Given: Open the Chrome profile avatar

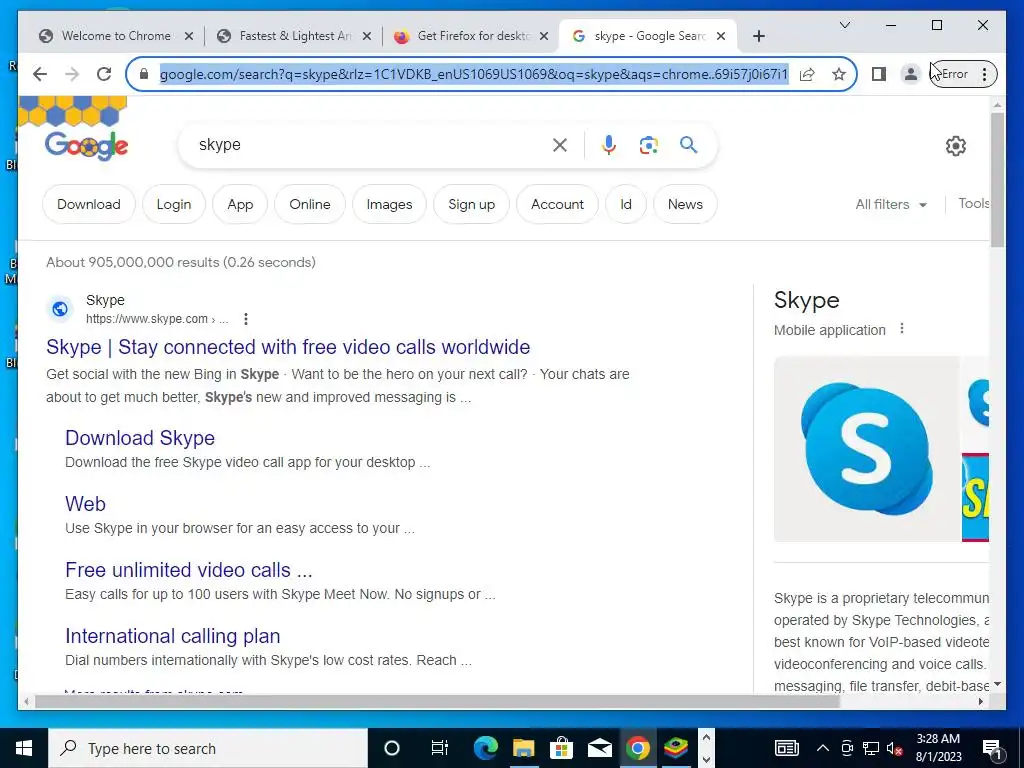Looking at the screenshot, I should point(910,74).
